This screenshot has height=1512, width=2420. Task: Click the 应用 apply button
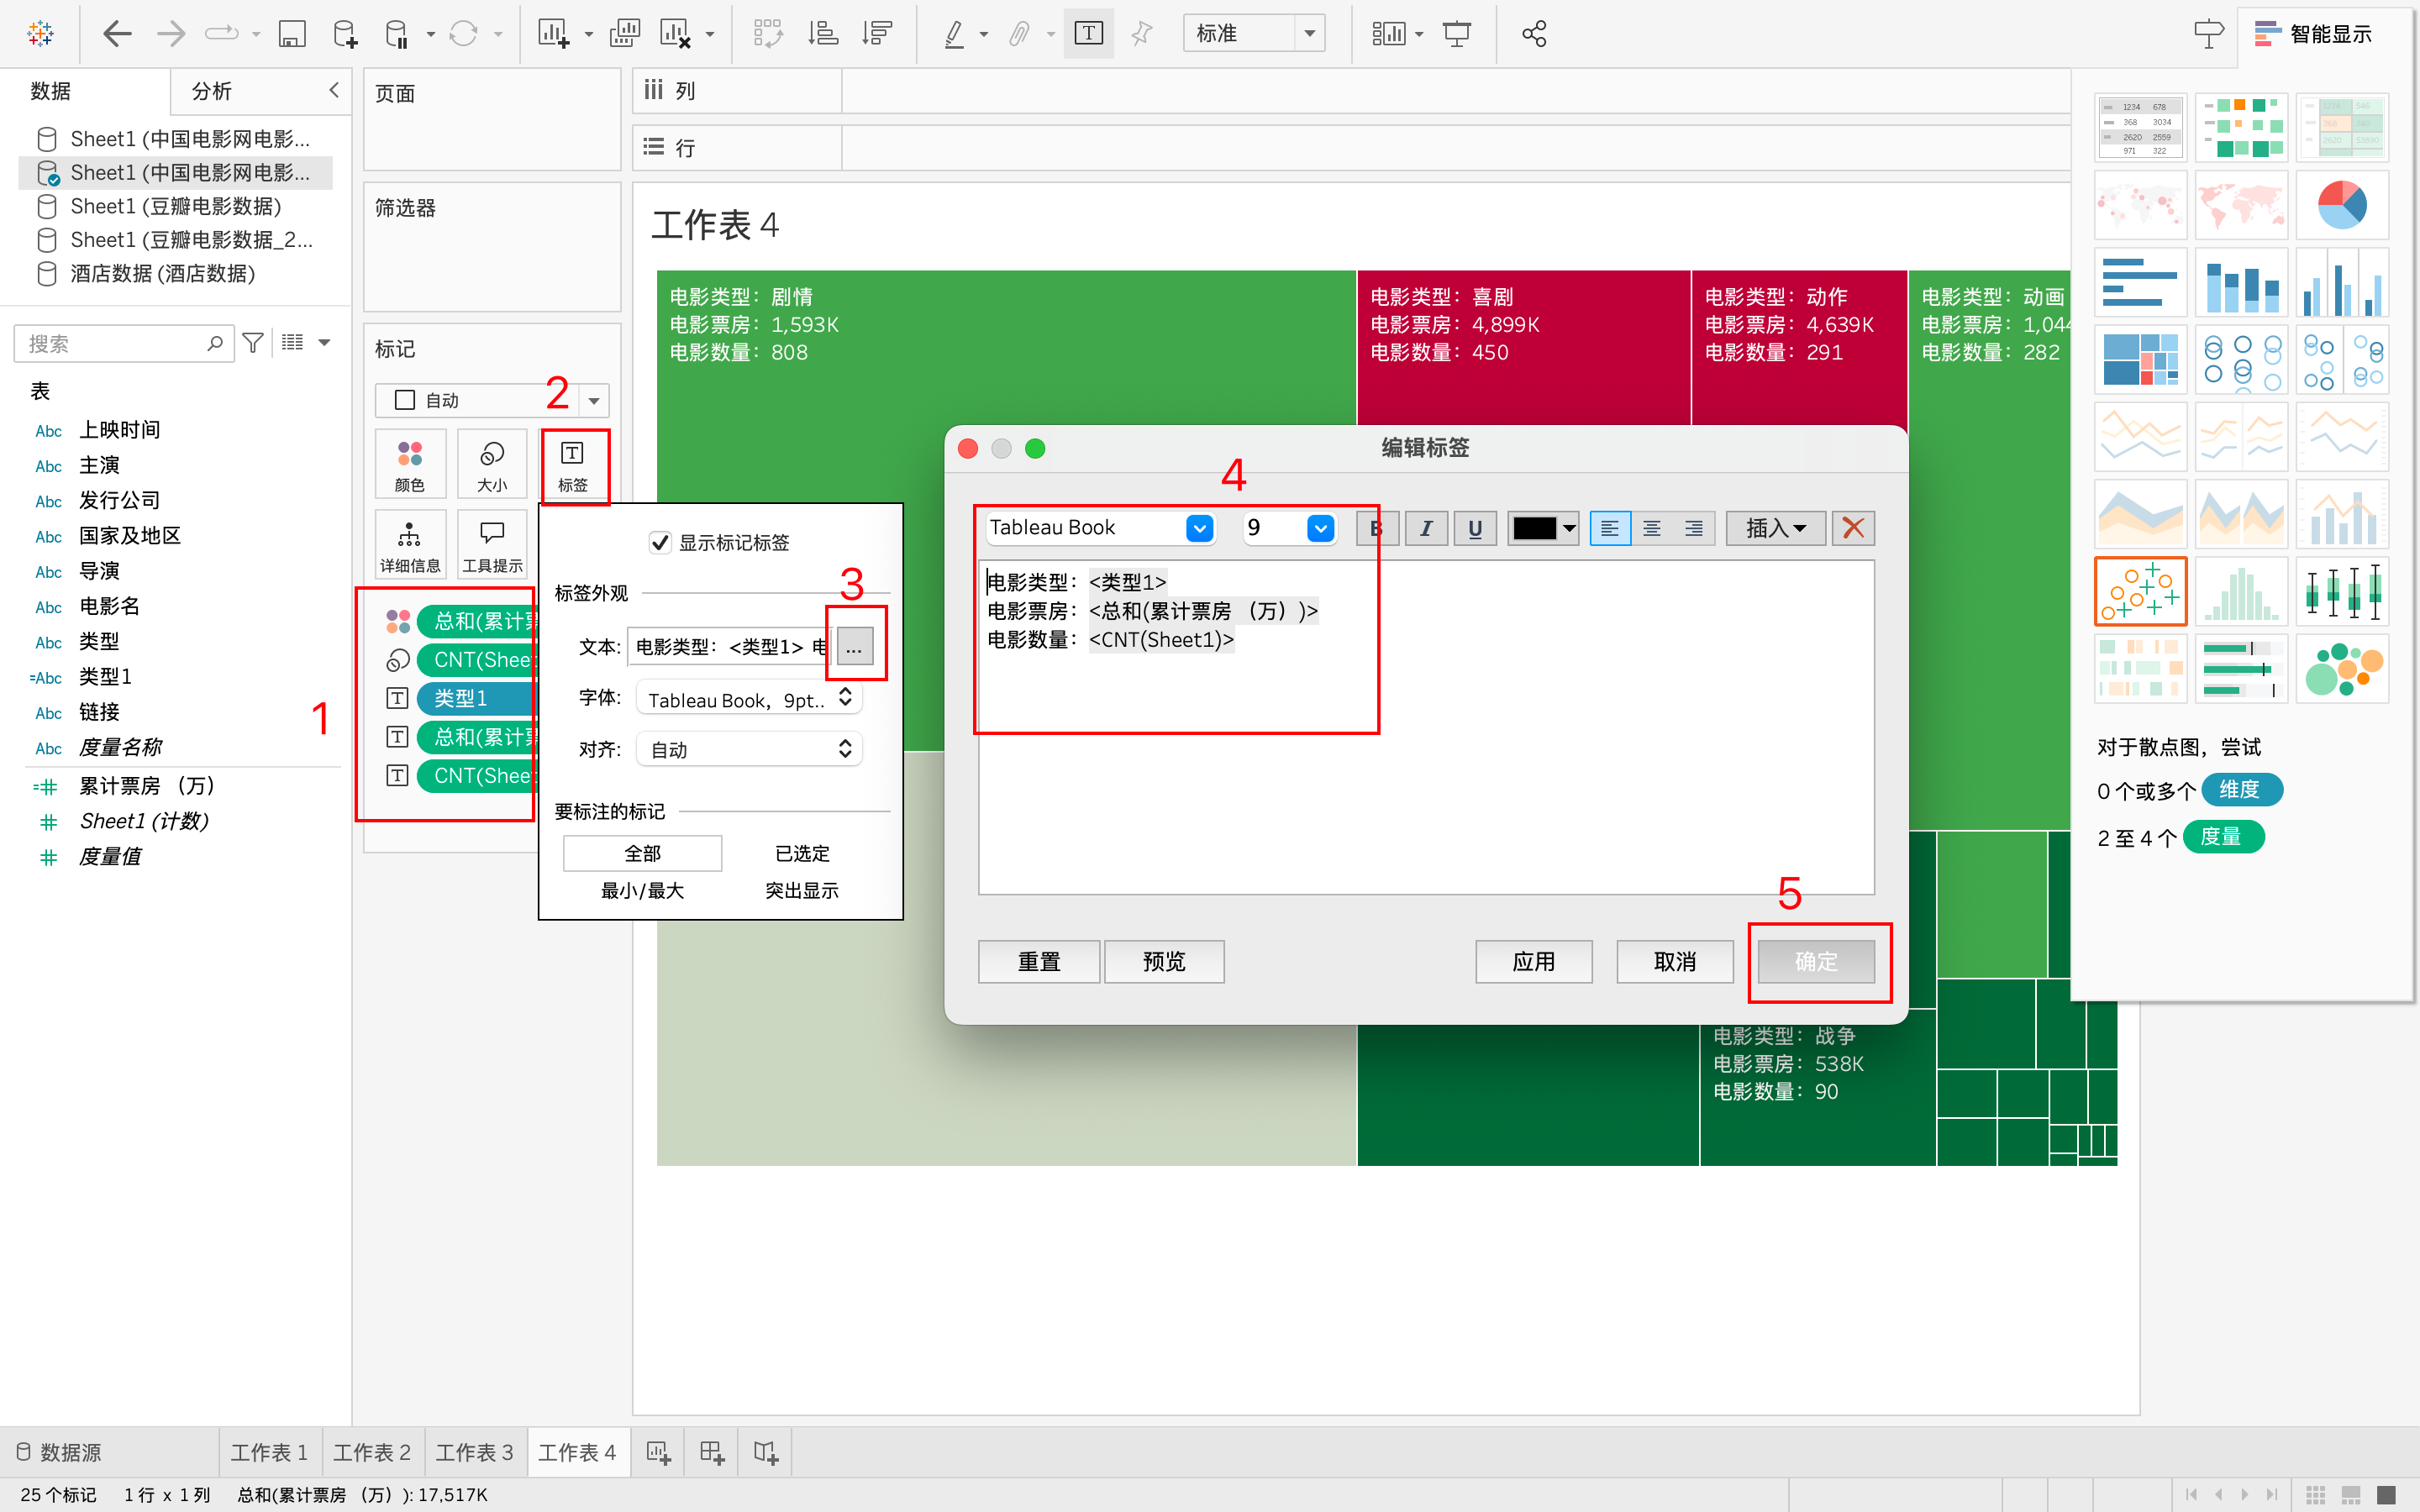click(1533, 961)
